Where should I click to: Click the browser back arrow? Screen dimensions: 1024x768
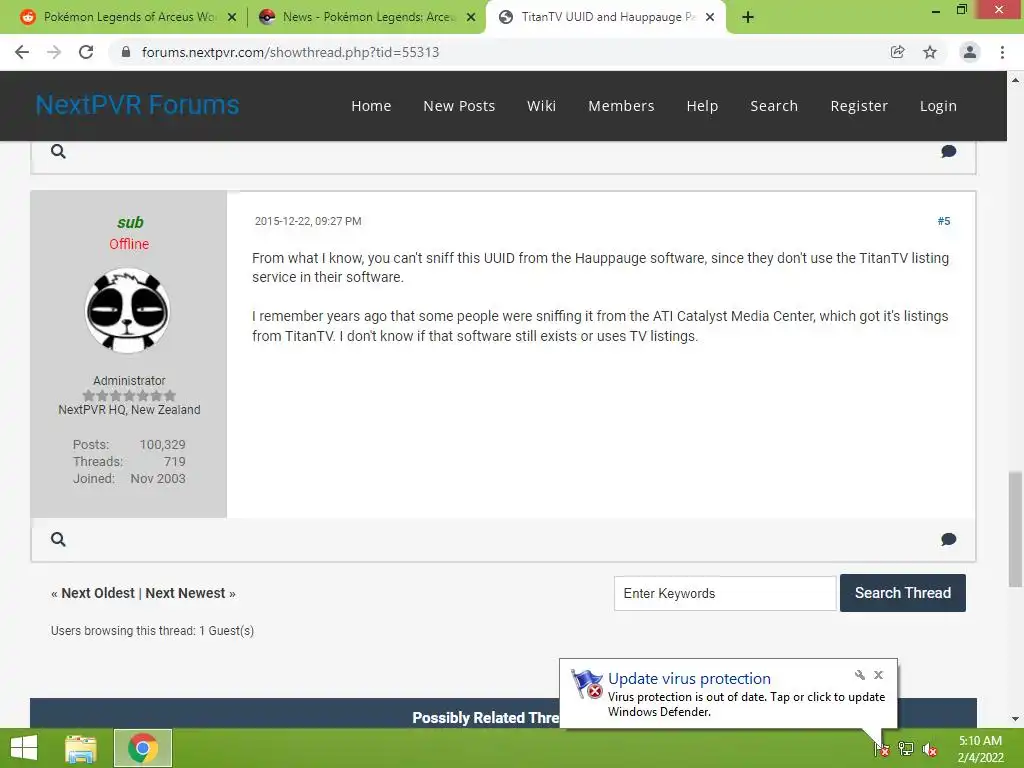(x=22, y=52)
